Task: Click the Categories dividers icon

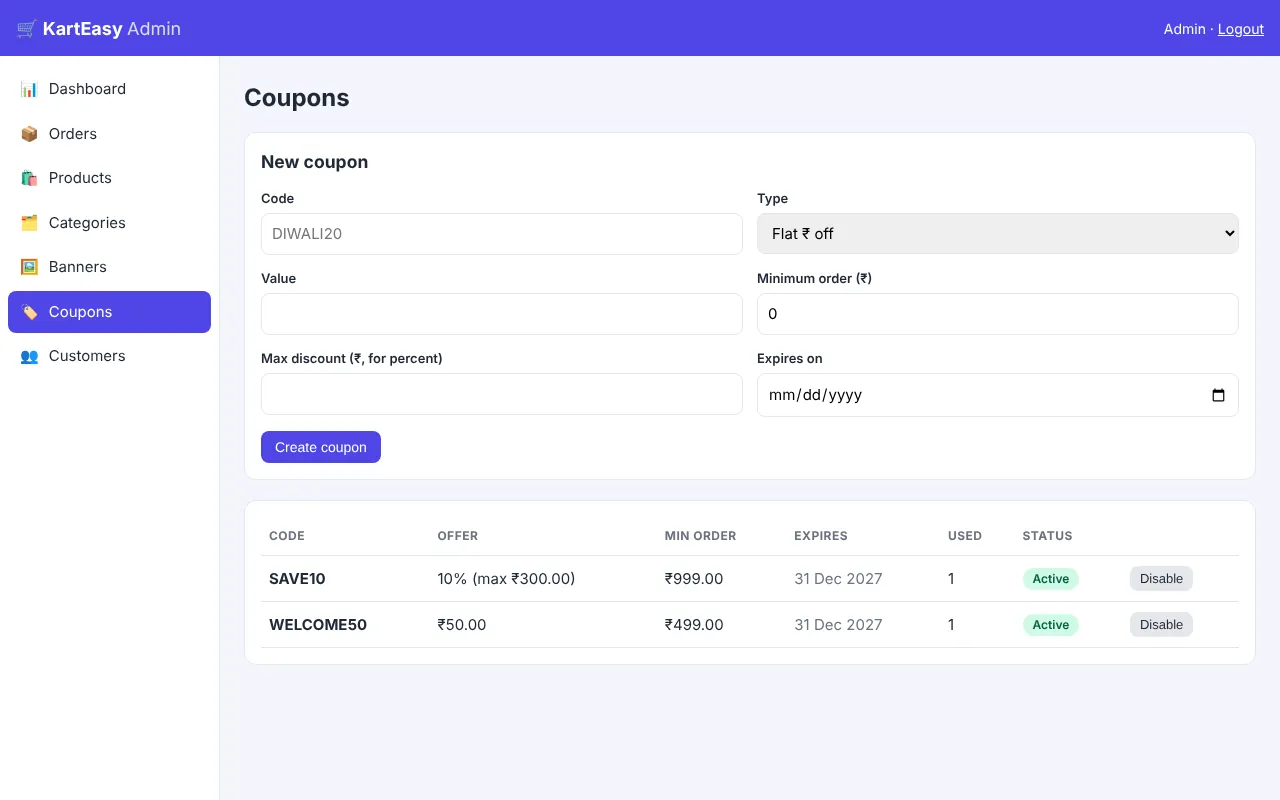Action: (29, 223)
